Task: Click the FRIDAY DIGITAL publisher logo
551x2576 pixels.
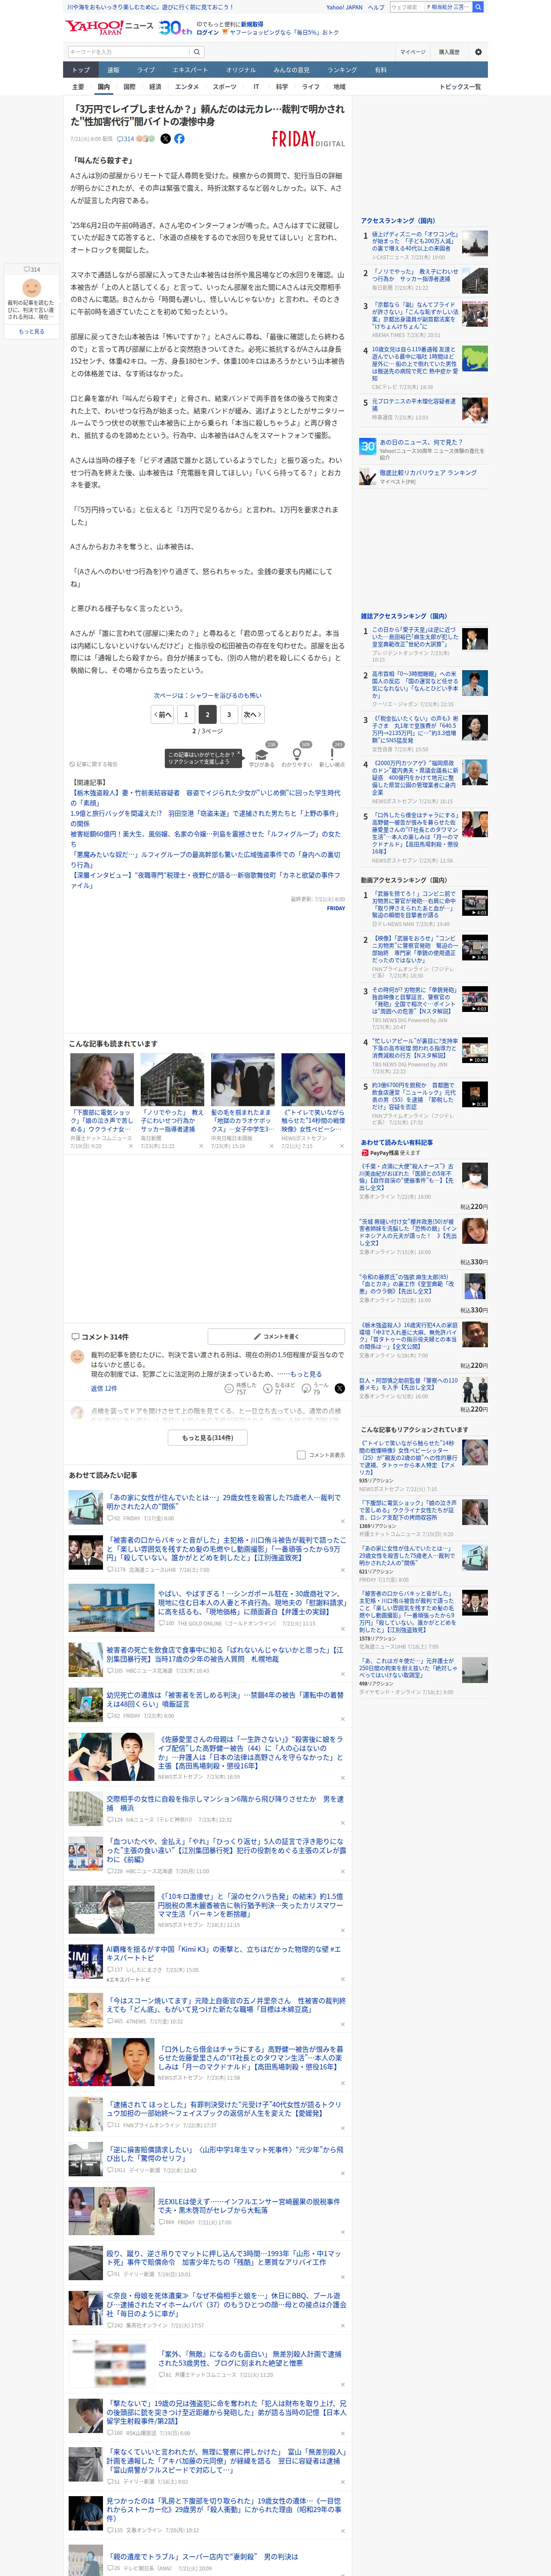Action: [x=308, y=139]
